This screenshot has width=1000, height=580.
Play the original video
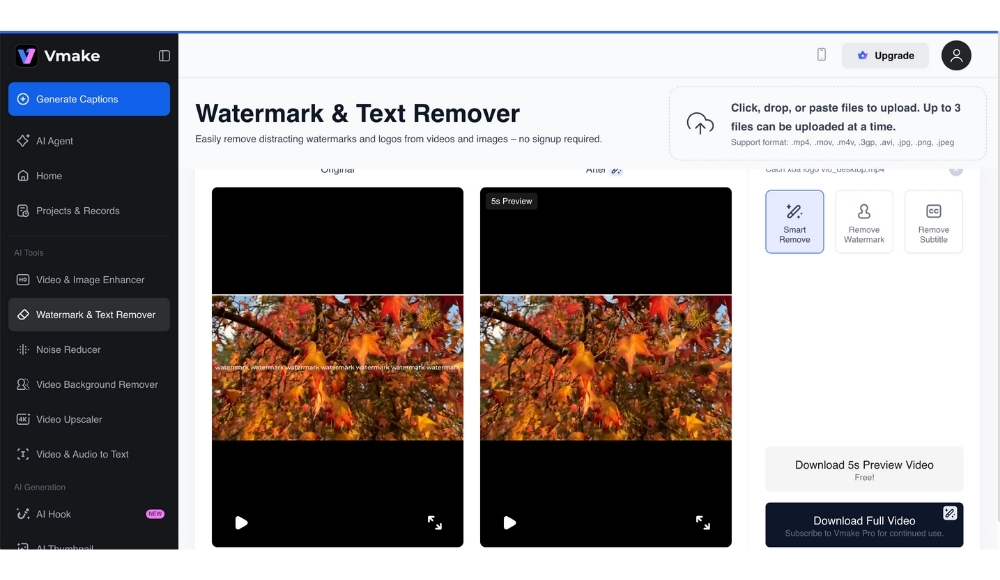pyautogui.click(x=241, y=522)
